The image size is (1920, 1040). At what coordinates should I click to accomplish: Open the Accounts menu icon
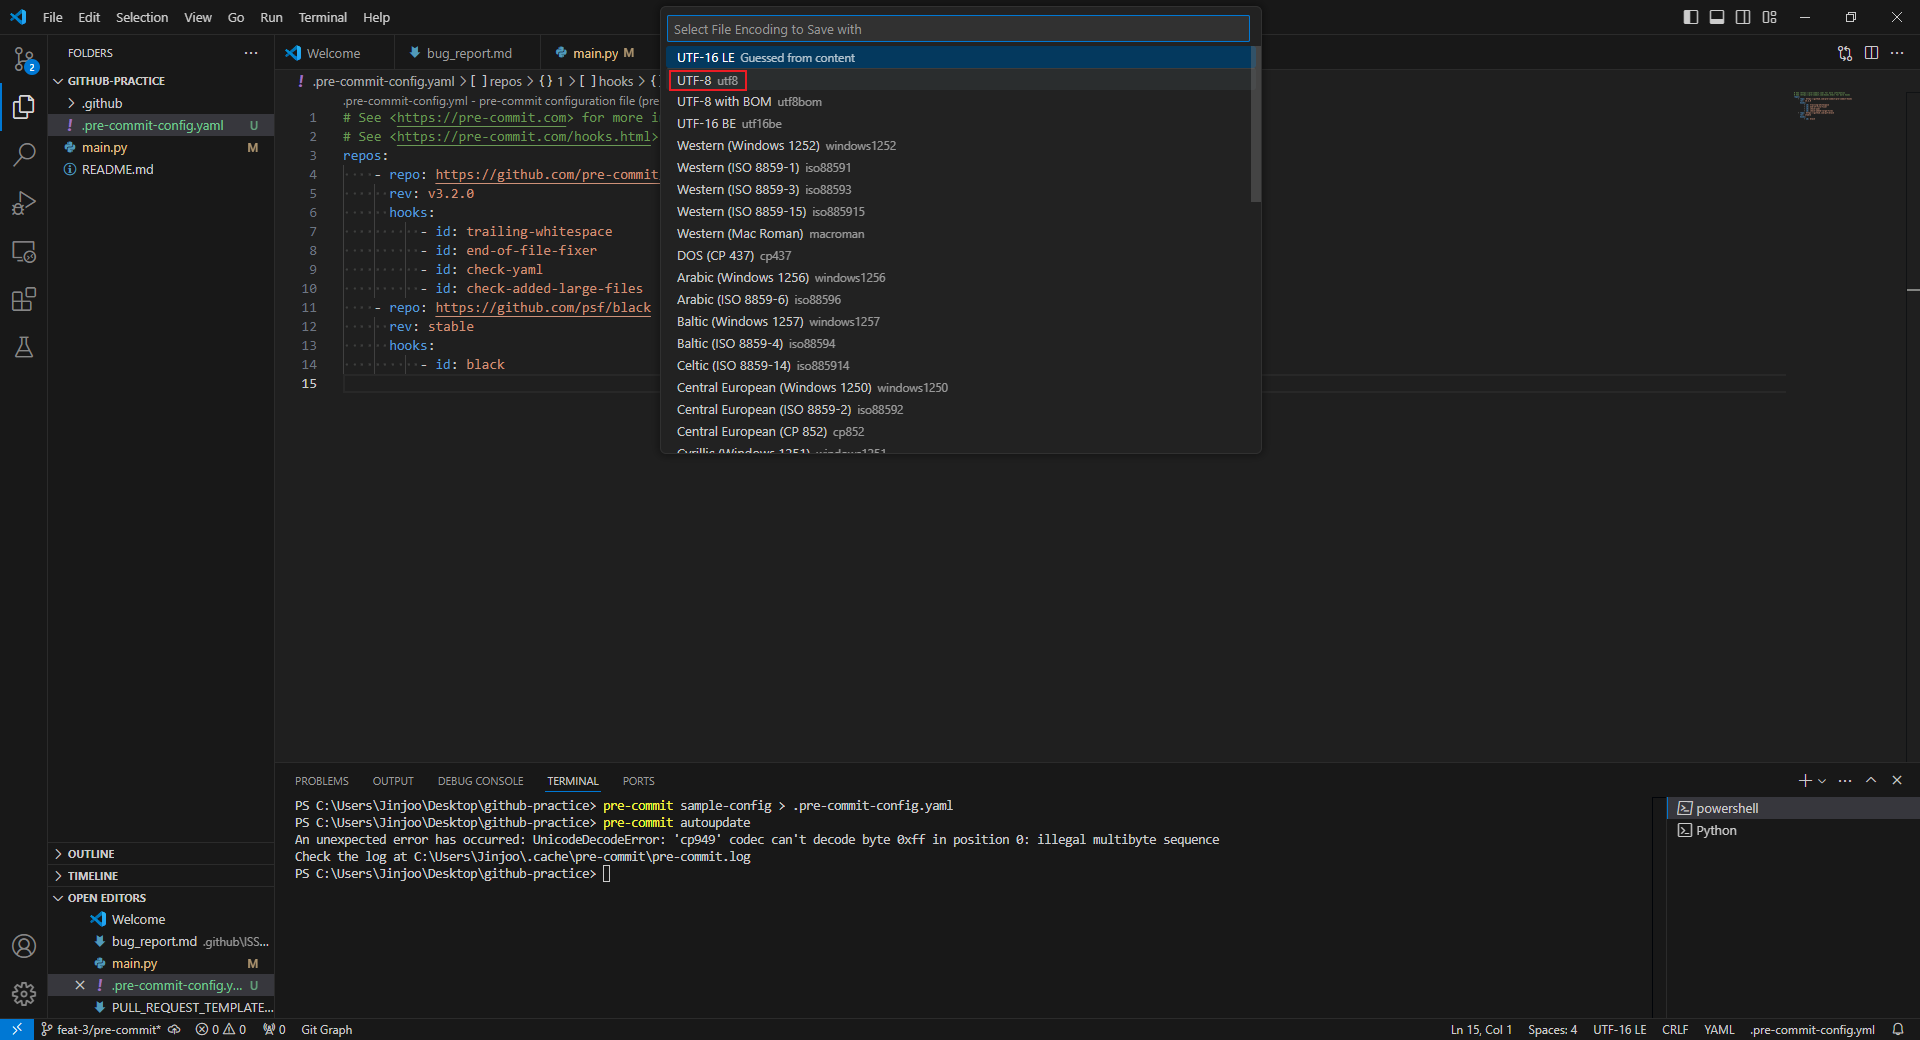coord(24,946)
